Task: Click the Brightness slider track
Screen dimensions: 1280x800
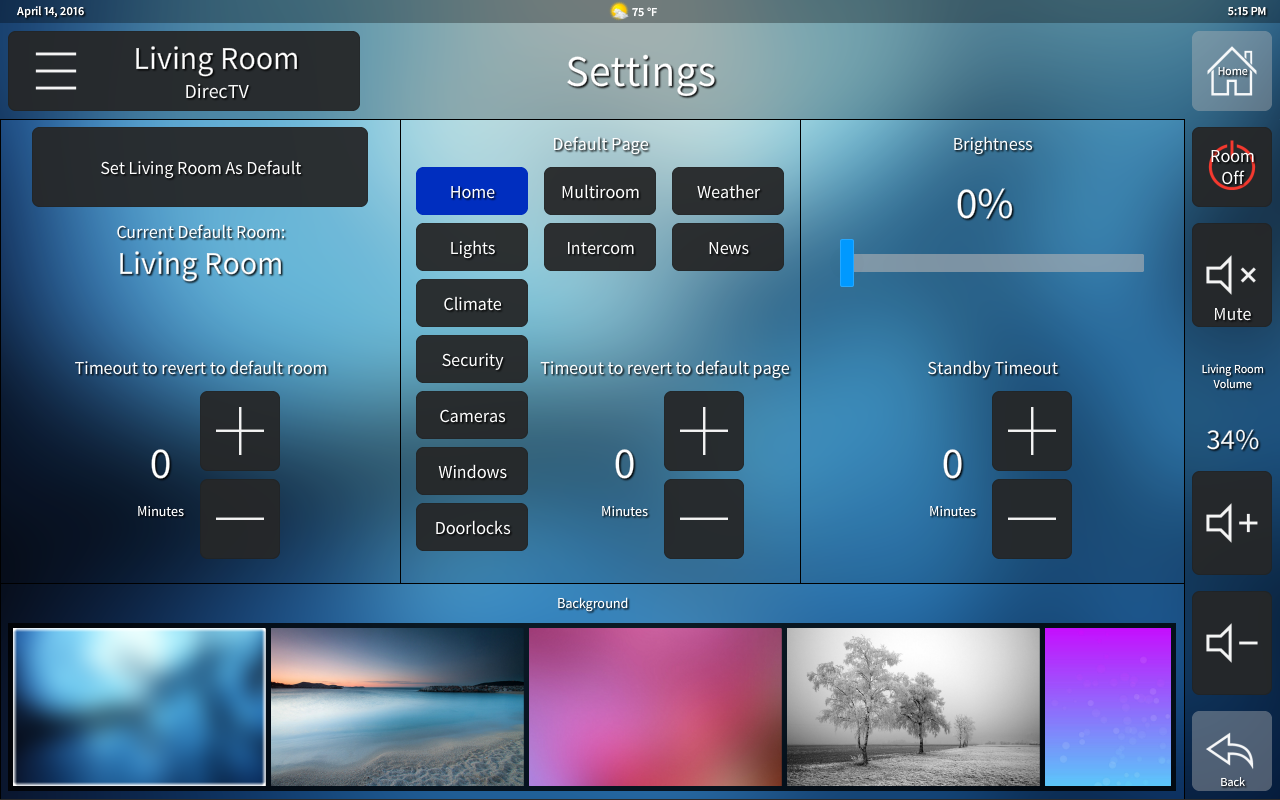Action: coord(996,263)
